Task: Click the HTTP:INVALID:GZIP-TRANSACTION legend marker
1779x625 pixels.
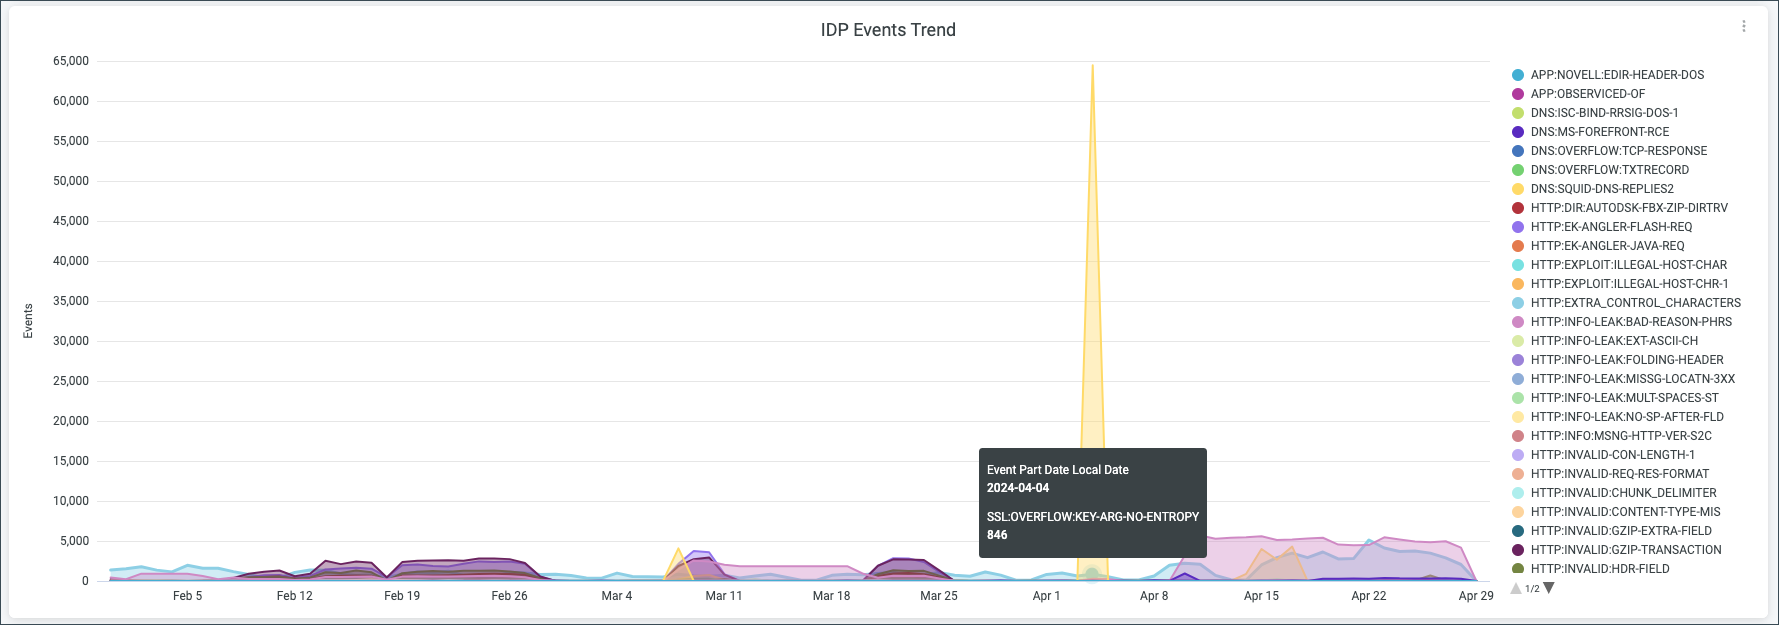Action: tap(1518, 550)
